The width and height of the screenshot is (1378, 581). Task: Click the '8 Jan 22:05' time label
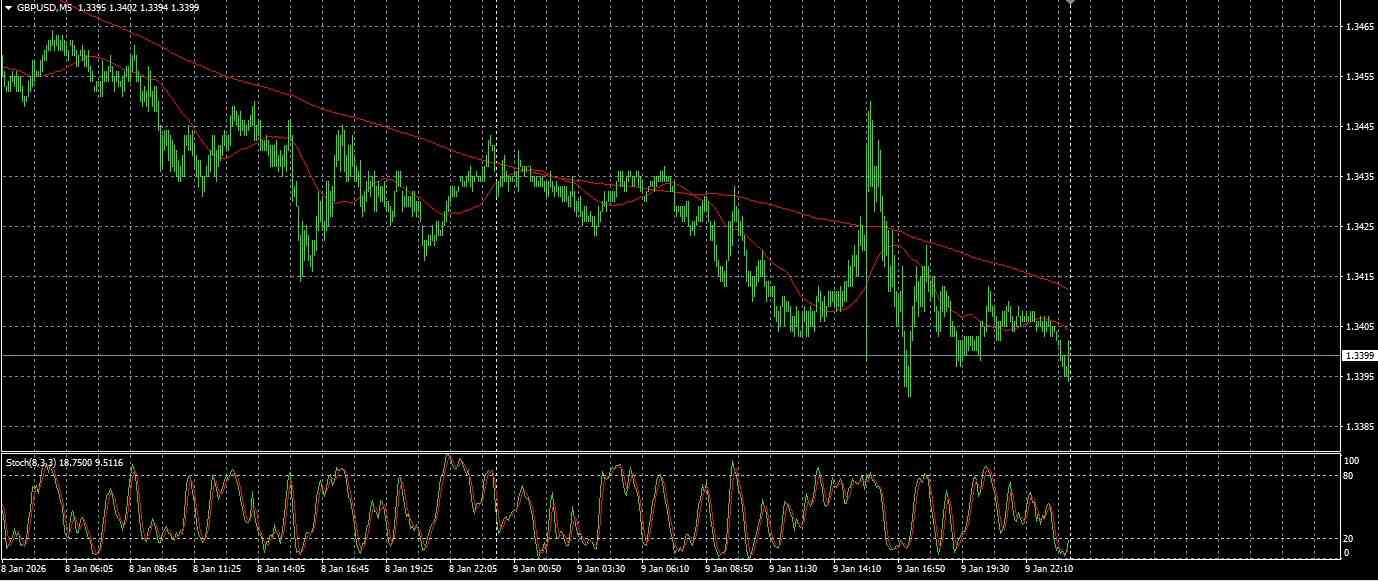coord(473,569)
